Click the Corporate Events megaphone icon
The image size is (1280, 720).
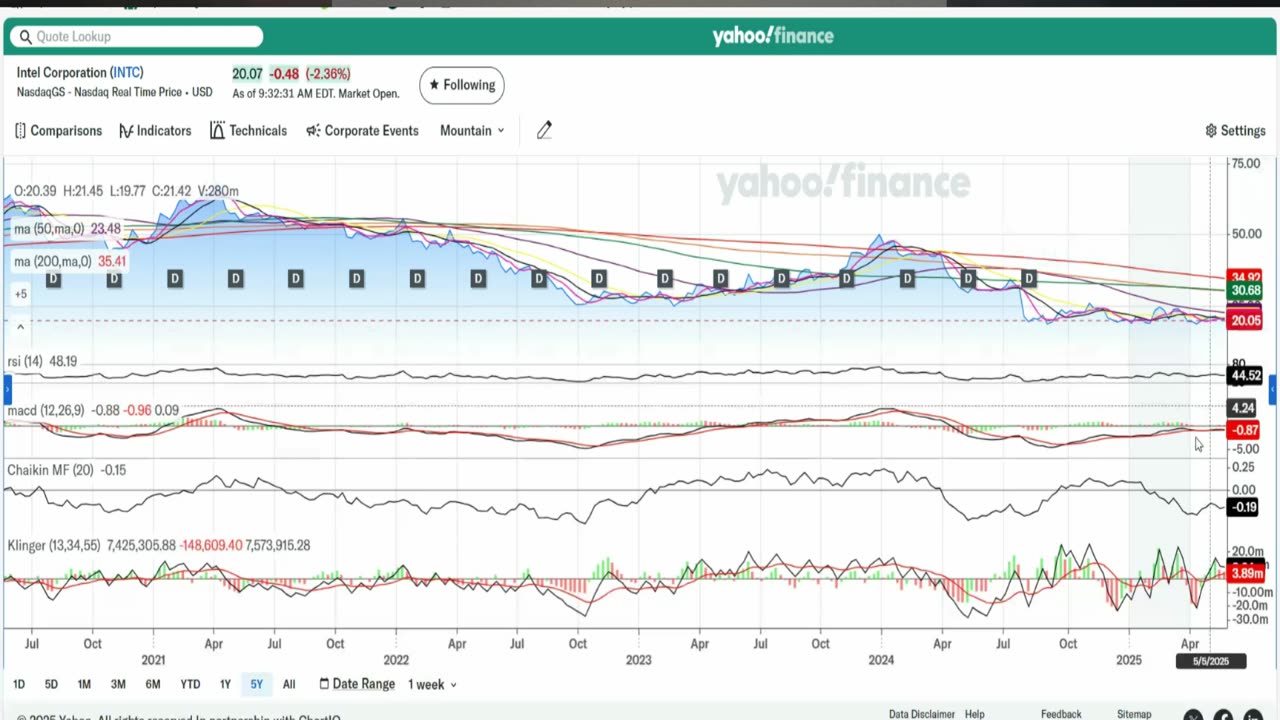(313, 131)
